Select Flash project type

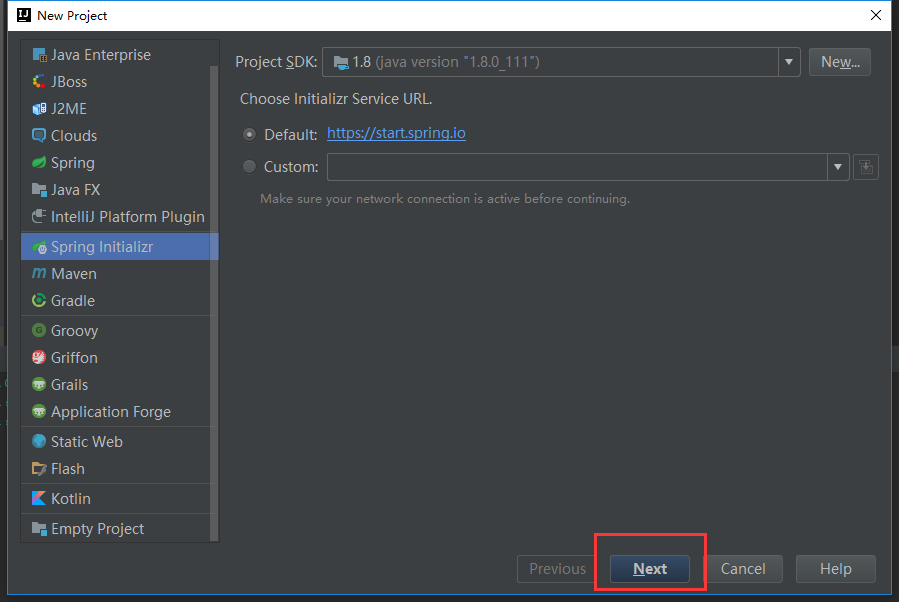coord(115,469)
